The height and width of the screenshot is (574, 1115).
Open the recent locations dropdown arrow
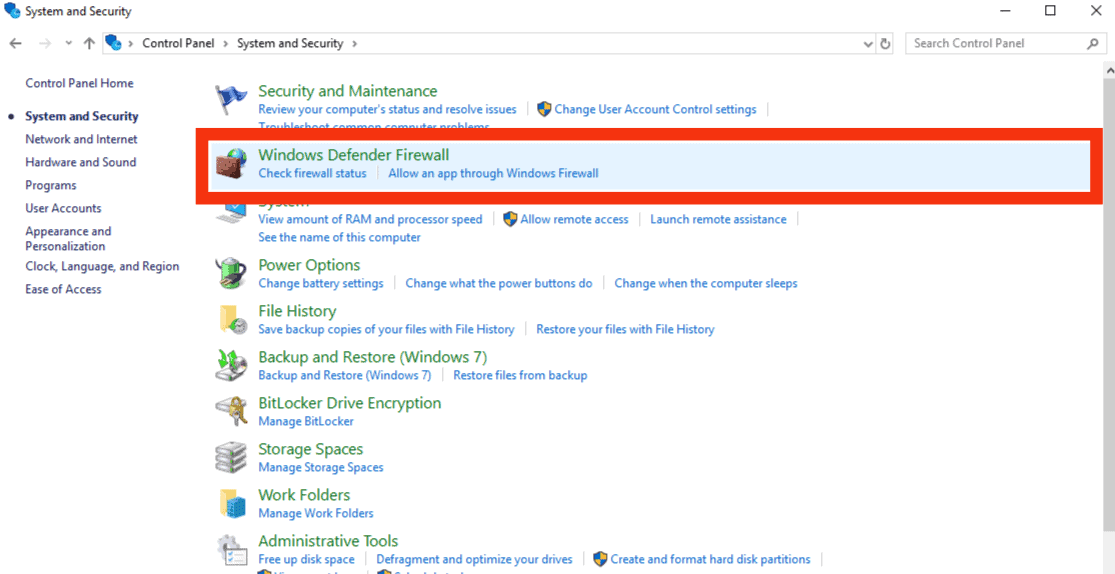(68, 43)
